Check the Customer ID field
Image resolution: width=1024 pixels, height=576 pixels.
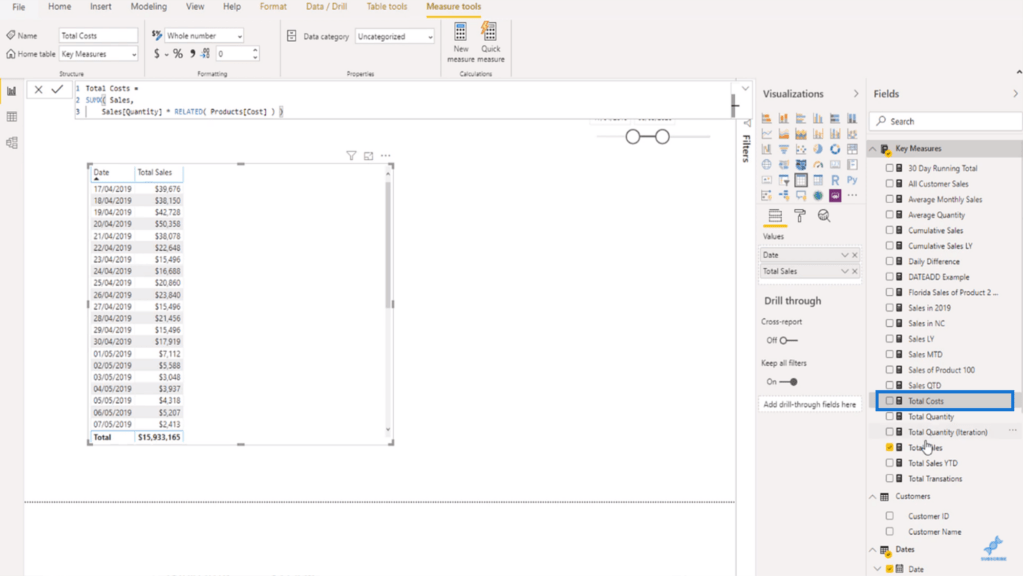pos(889,516)
